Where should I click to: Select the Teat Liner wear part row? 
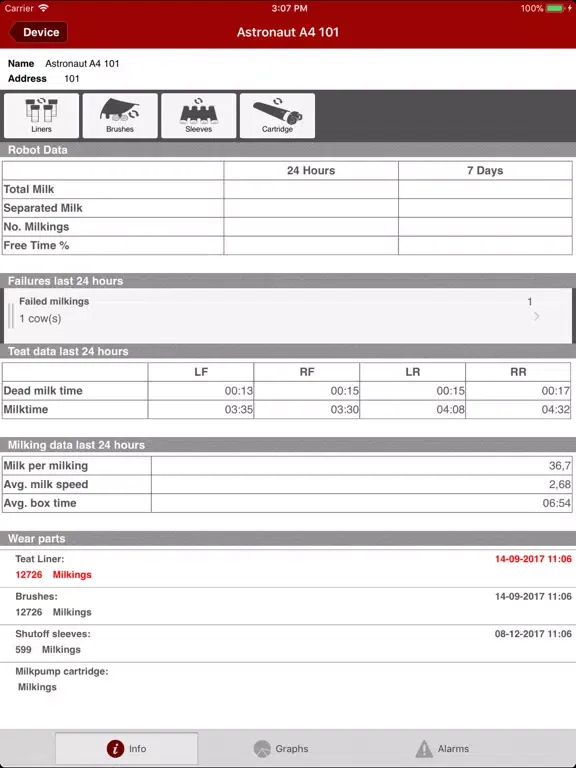coord(288,567)
